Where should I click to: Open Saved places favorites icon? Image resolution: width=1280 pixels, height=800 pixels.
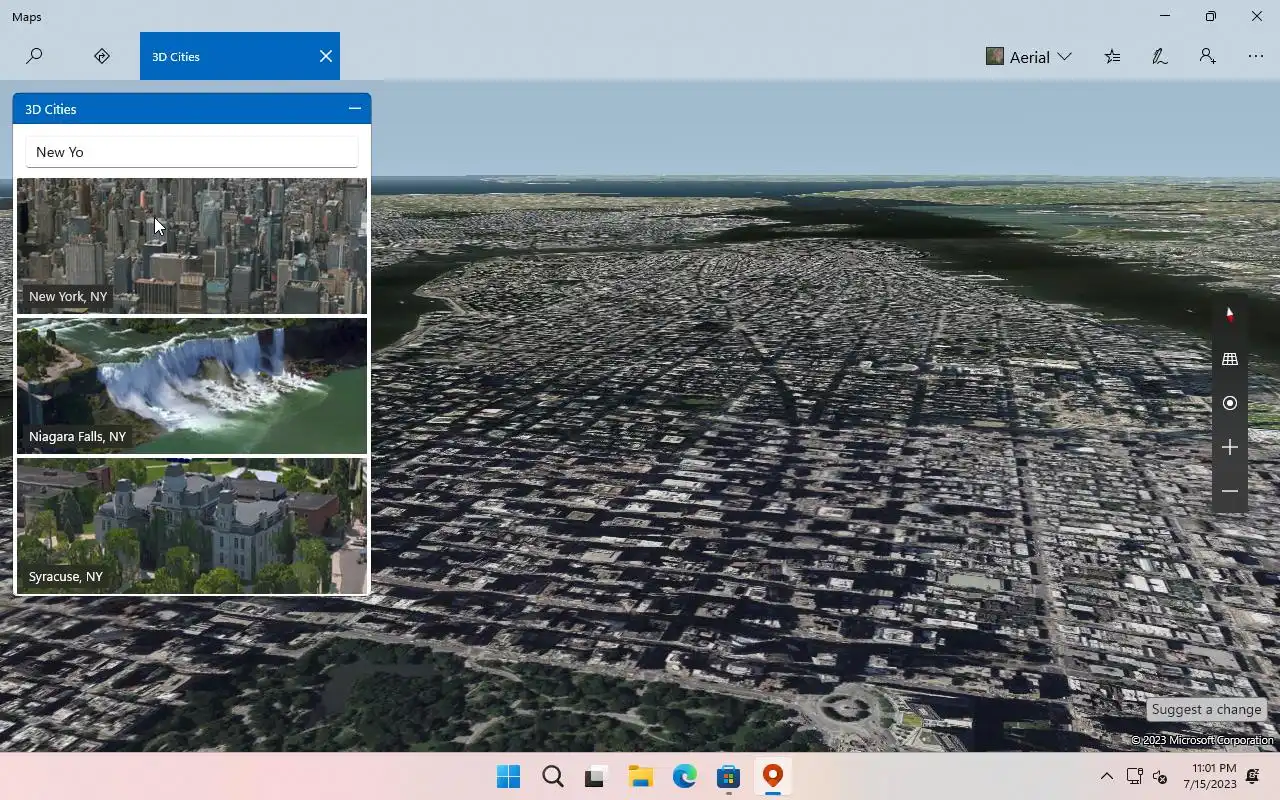tap(1112, 56)
